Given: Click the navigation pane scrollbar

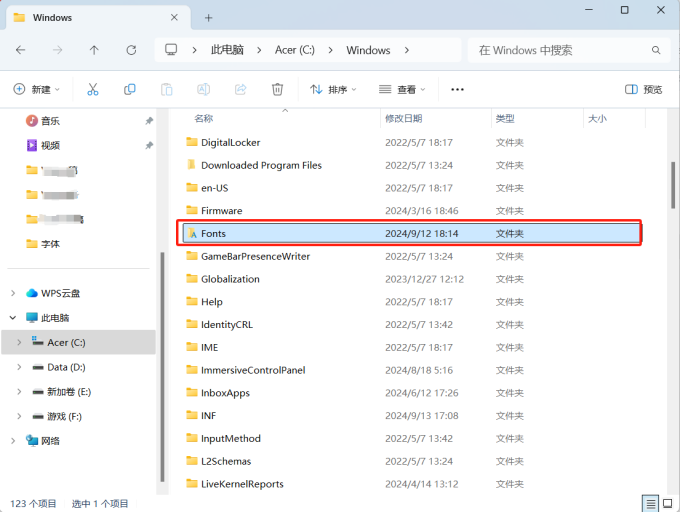Looking at the screenshot, I should click(162, 367).
